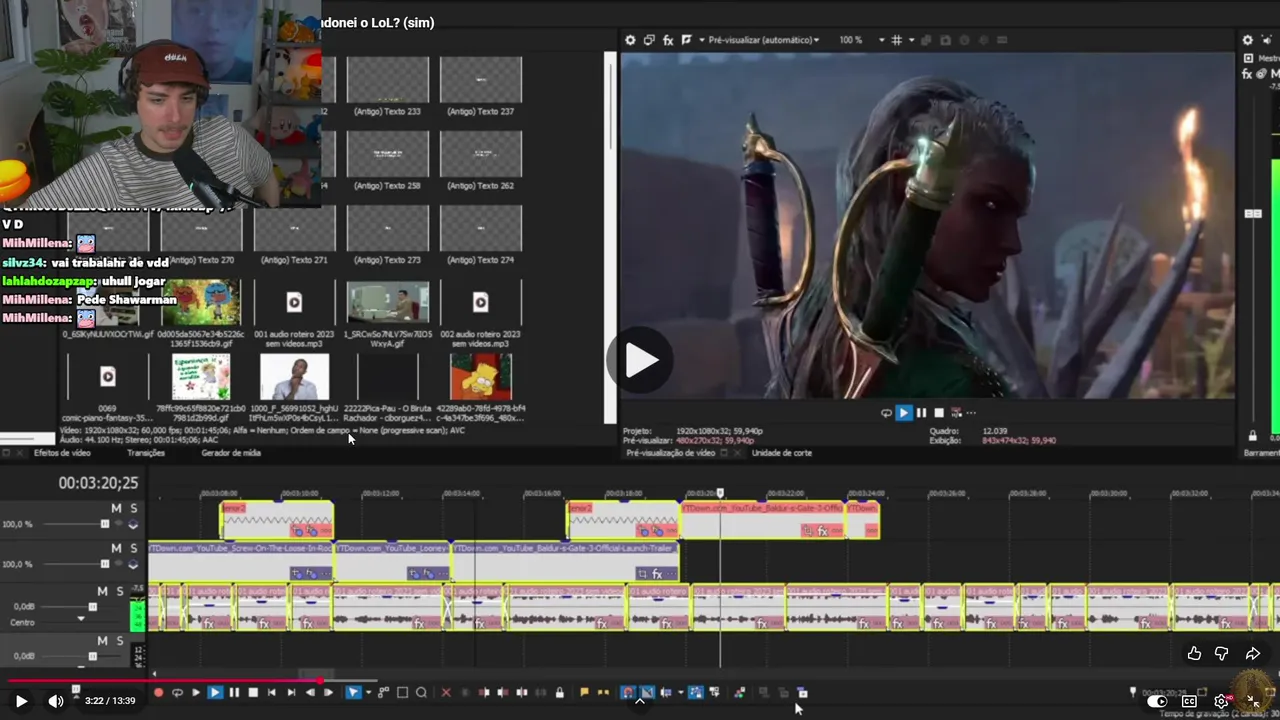Go to start of project in transport
Screen dimensions: 1280x720
(x=272, y=692)
